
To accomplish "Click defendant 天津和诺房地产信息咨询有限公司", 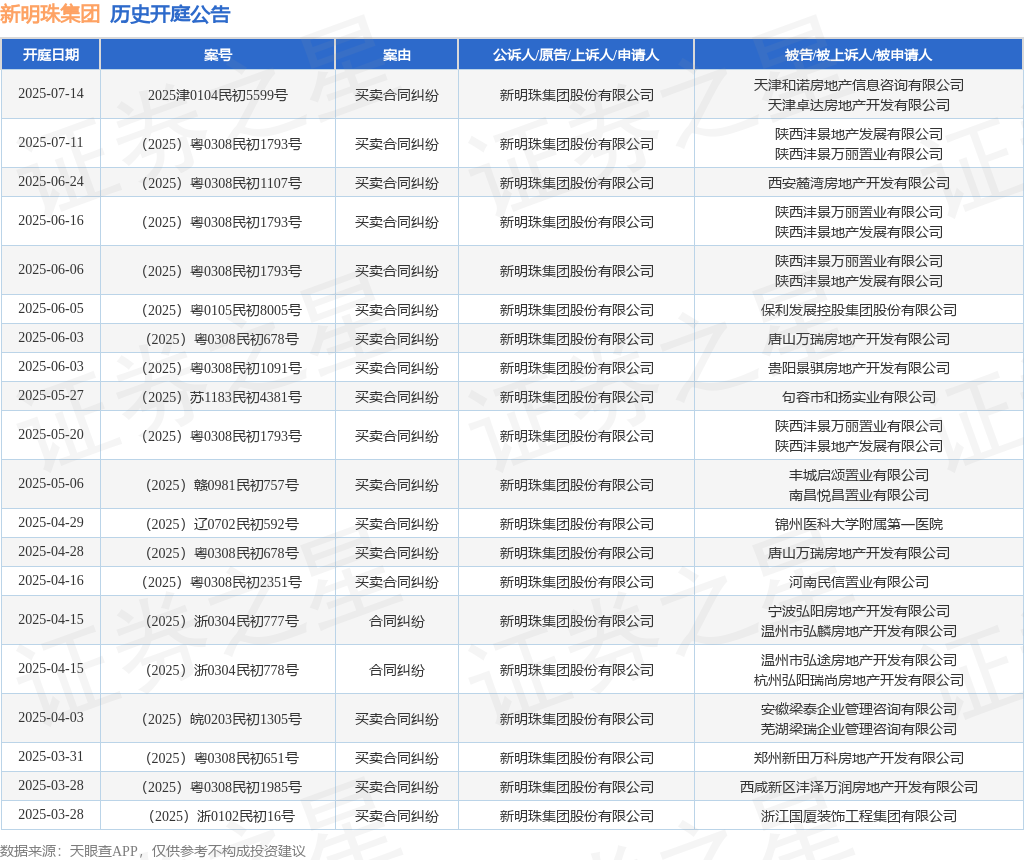I will 858,85.
